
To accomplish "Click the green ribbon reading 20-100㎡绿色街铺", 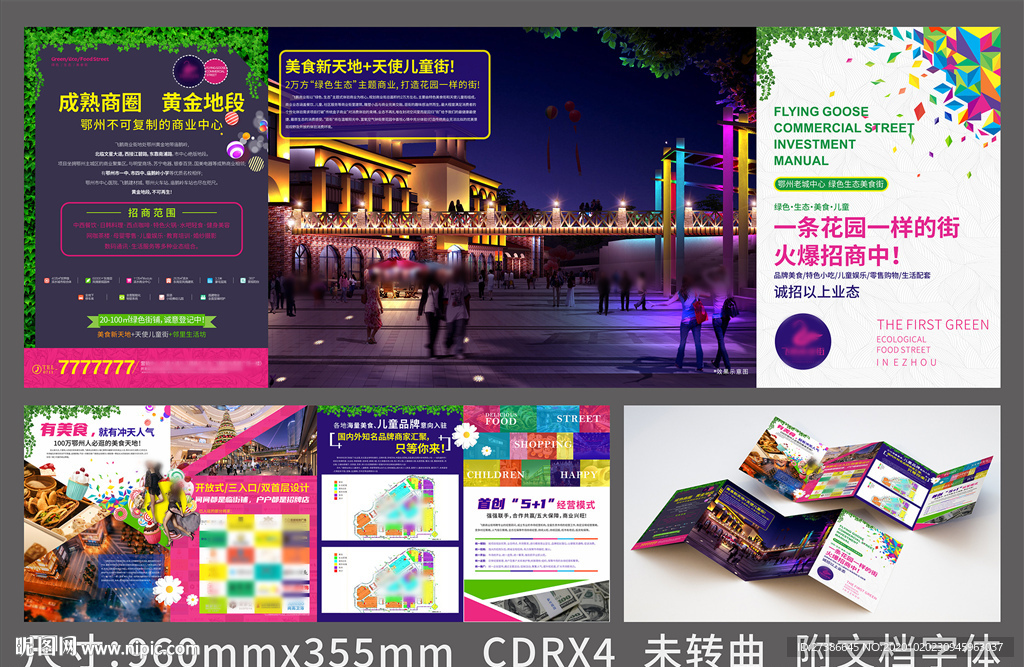I will [152, 318].
